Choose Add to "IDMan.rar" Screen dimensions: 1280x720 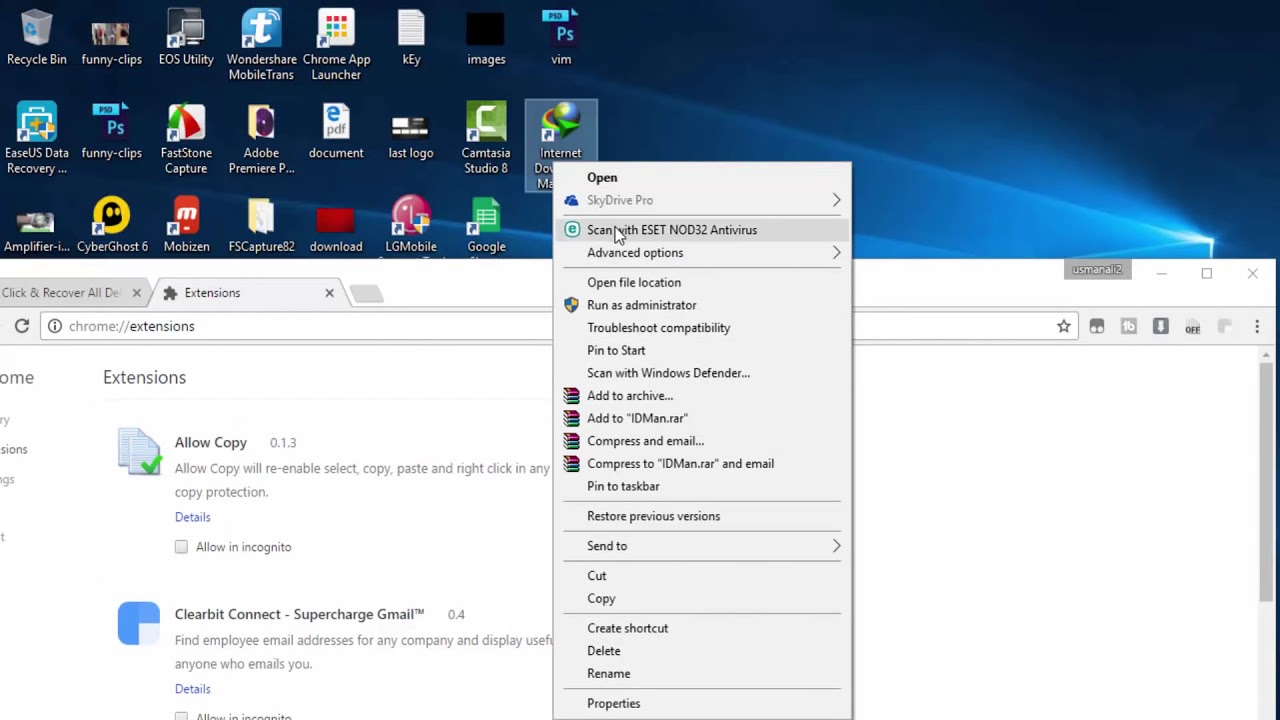click(702, 418)
